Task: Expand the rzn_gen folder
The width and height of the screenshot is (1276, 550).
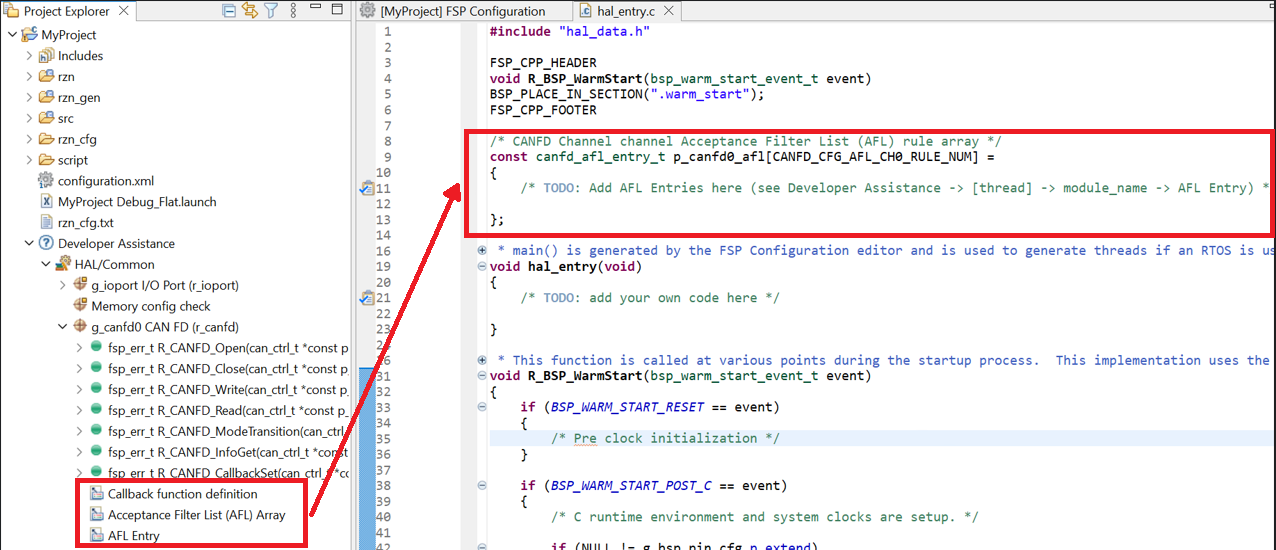Action: tap(29, 98)
